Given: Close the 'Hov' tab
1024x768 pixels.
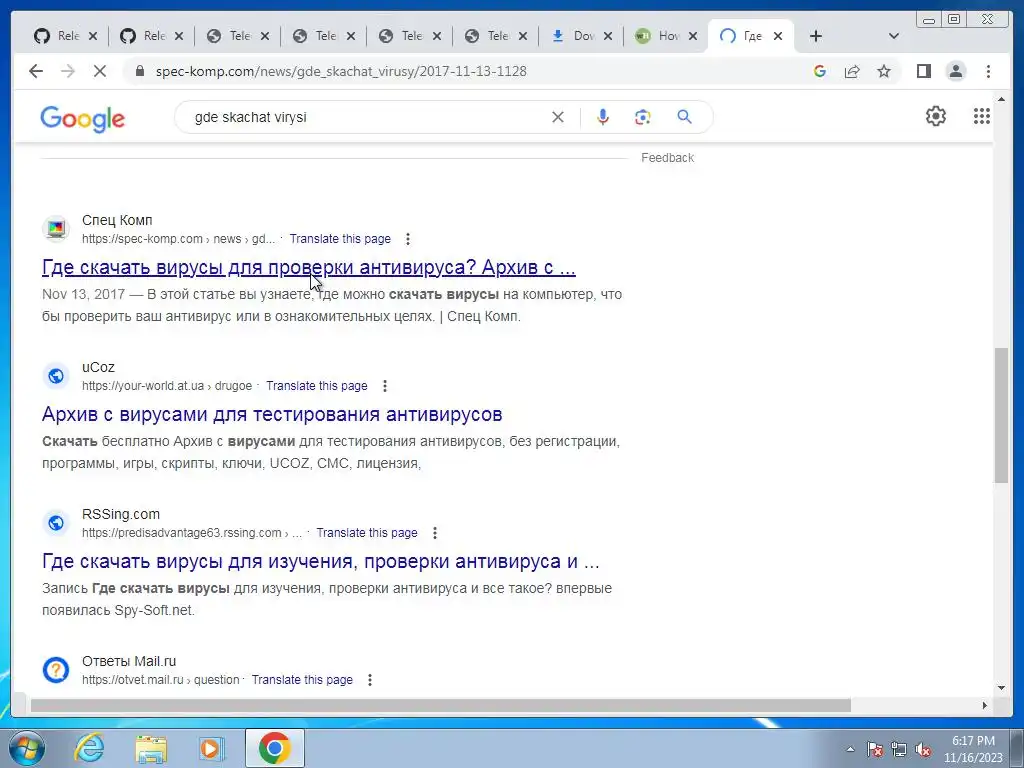Looking at the screenshot, I should pos(693,36).
